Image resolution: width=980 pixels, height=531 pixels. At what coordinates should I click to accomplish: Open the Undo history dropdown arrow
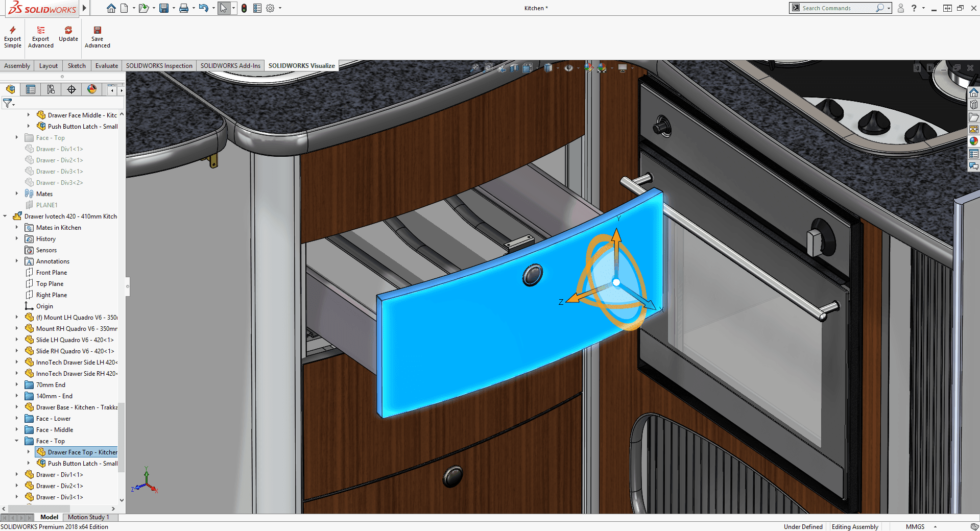click(x=212, y=8)
